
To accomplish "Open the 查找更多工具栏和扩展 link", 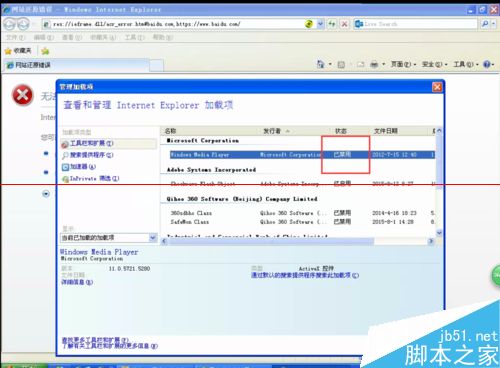I will tap(95, 340).
